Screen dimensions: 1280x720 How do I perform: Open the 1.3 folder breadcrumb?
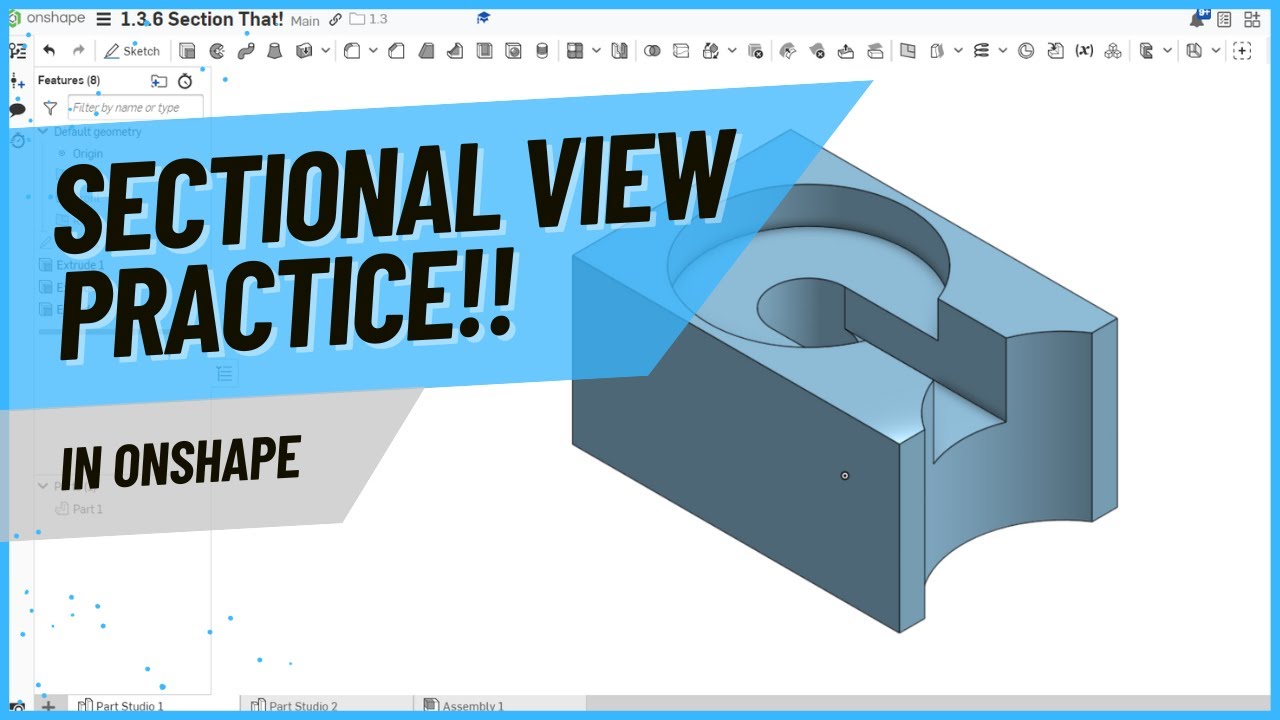368,19
